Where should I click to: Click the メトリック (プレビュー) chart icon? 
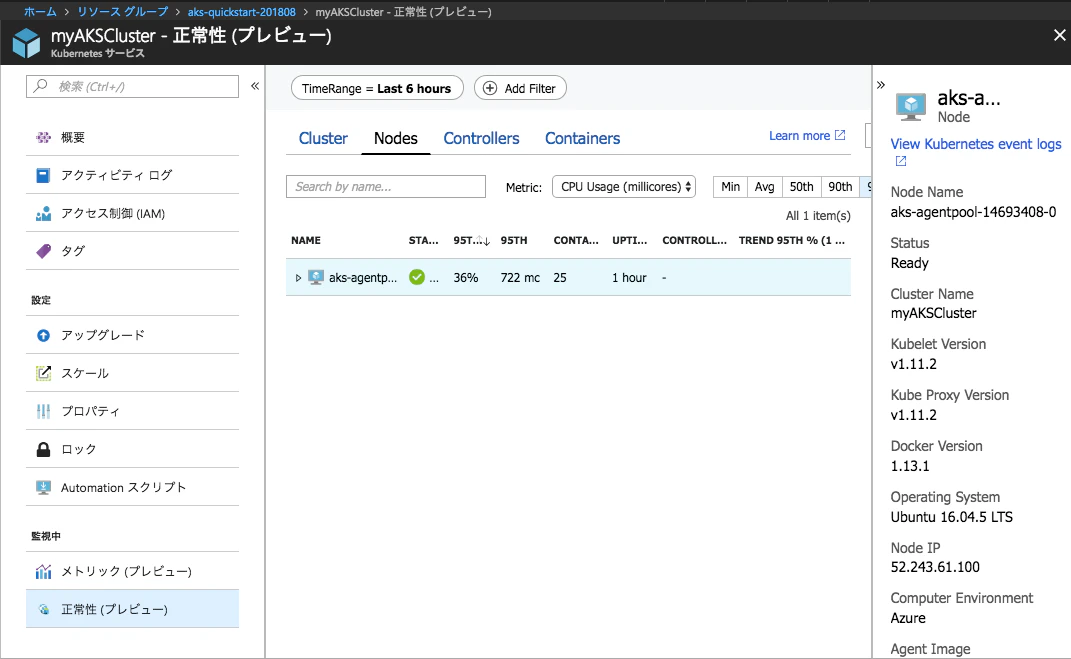click(x=43, y=571)
